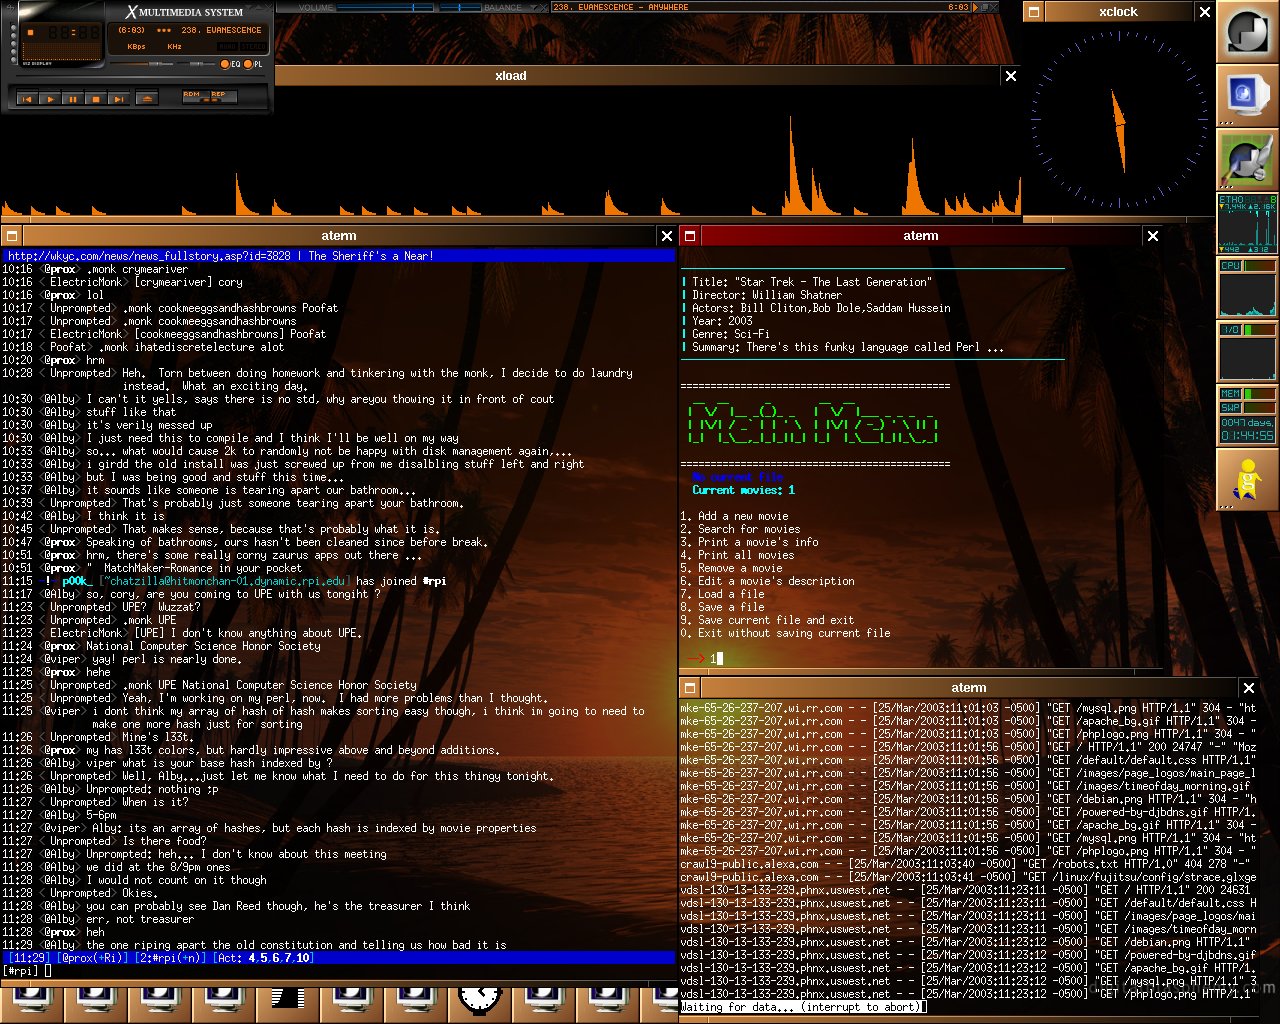This screenshot has height=1024, width=1280.
Task: Open the xclock window menu button
Action: (1035, 12)
